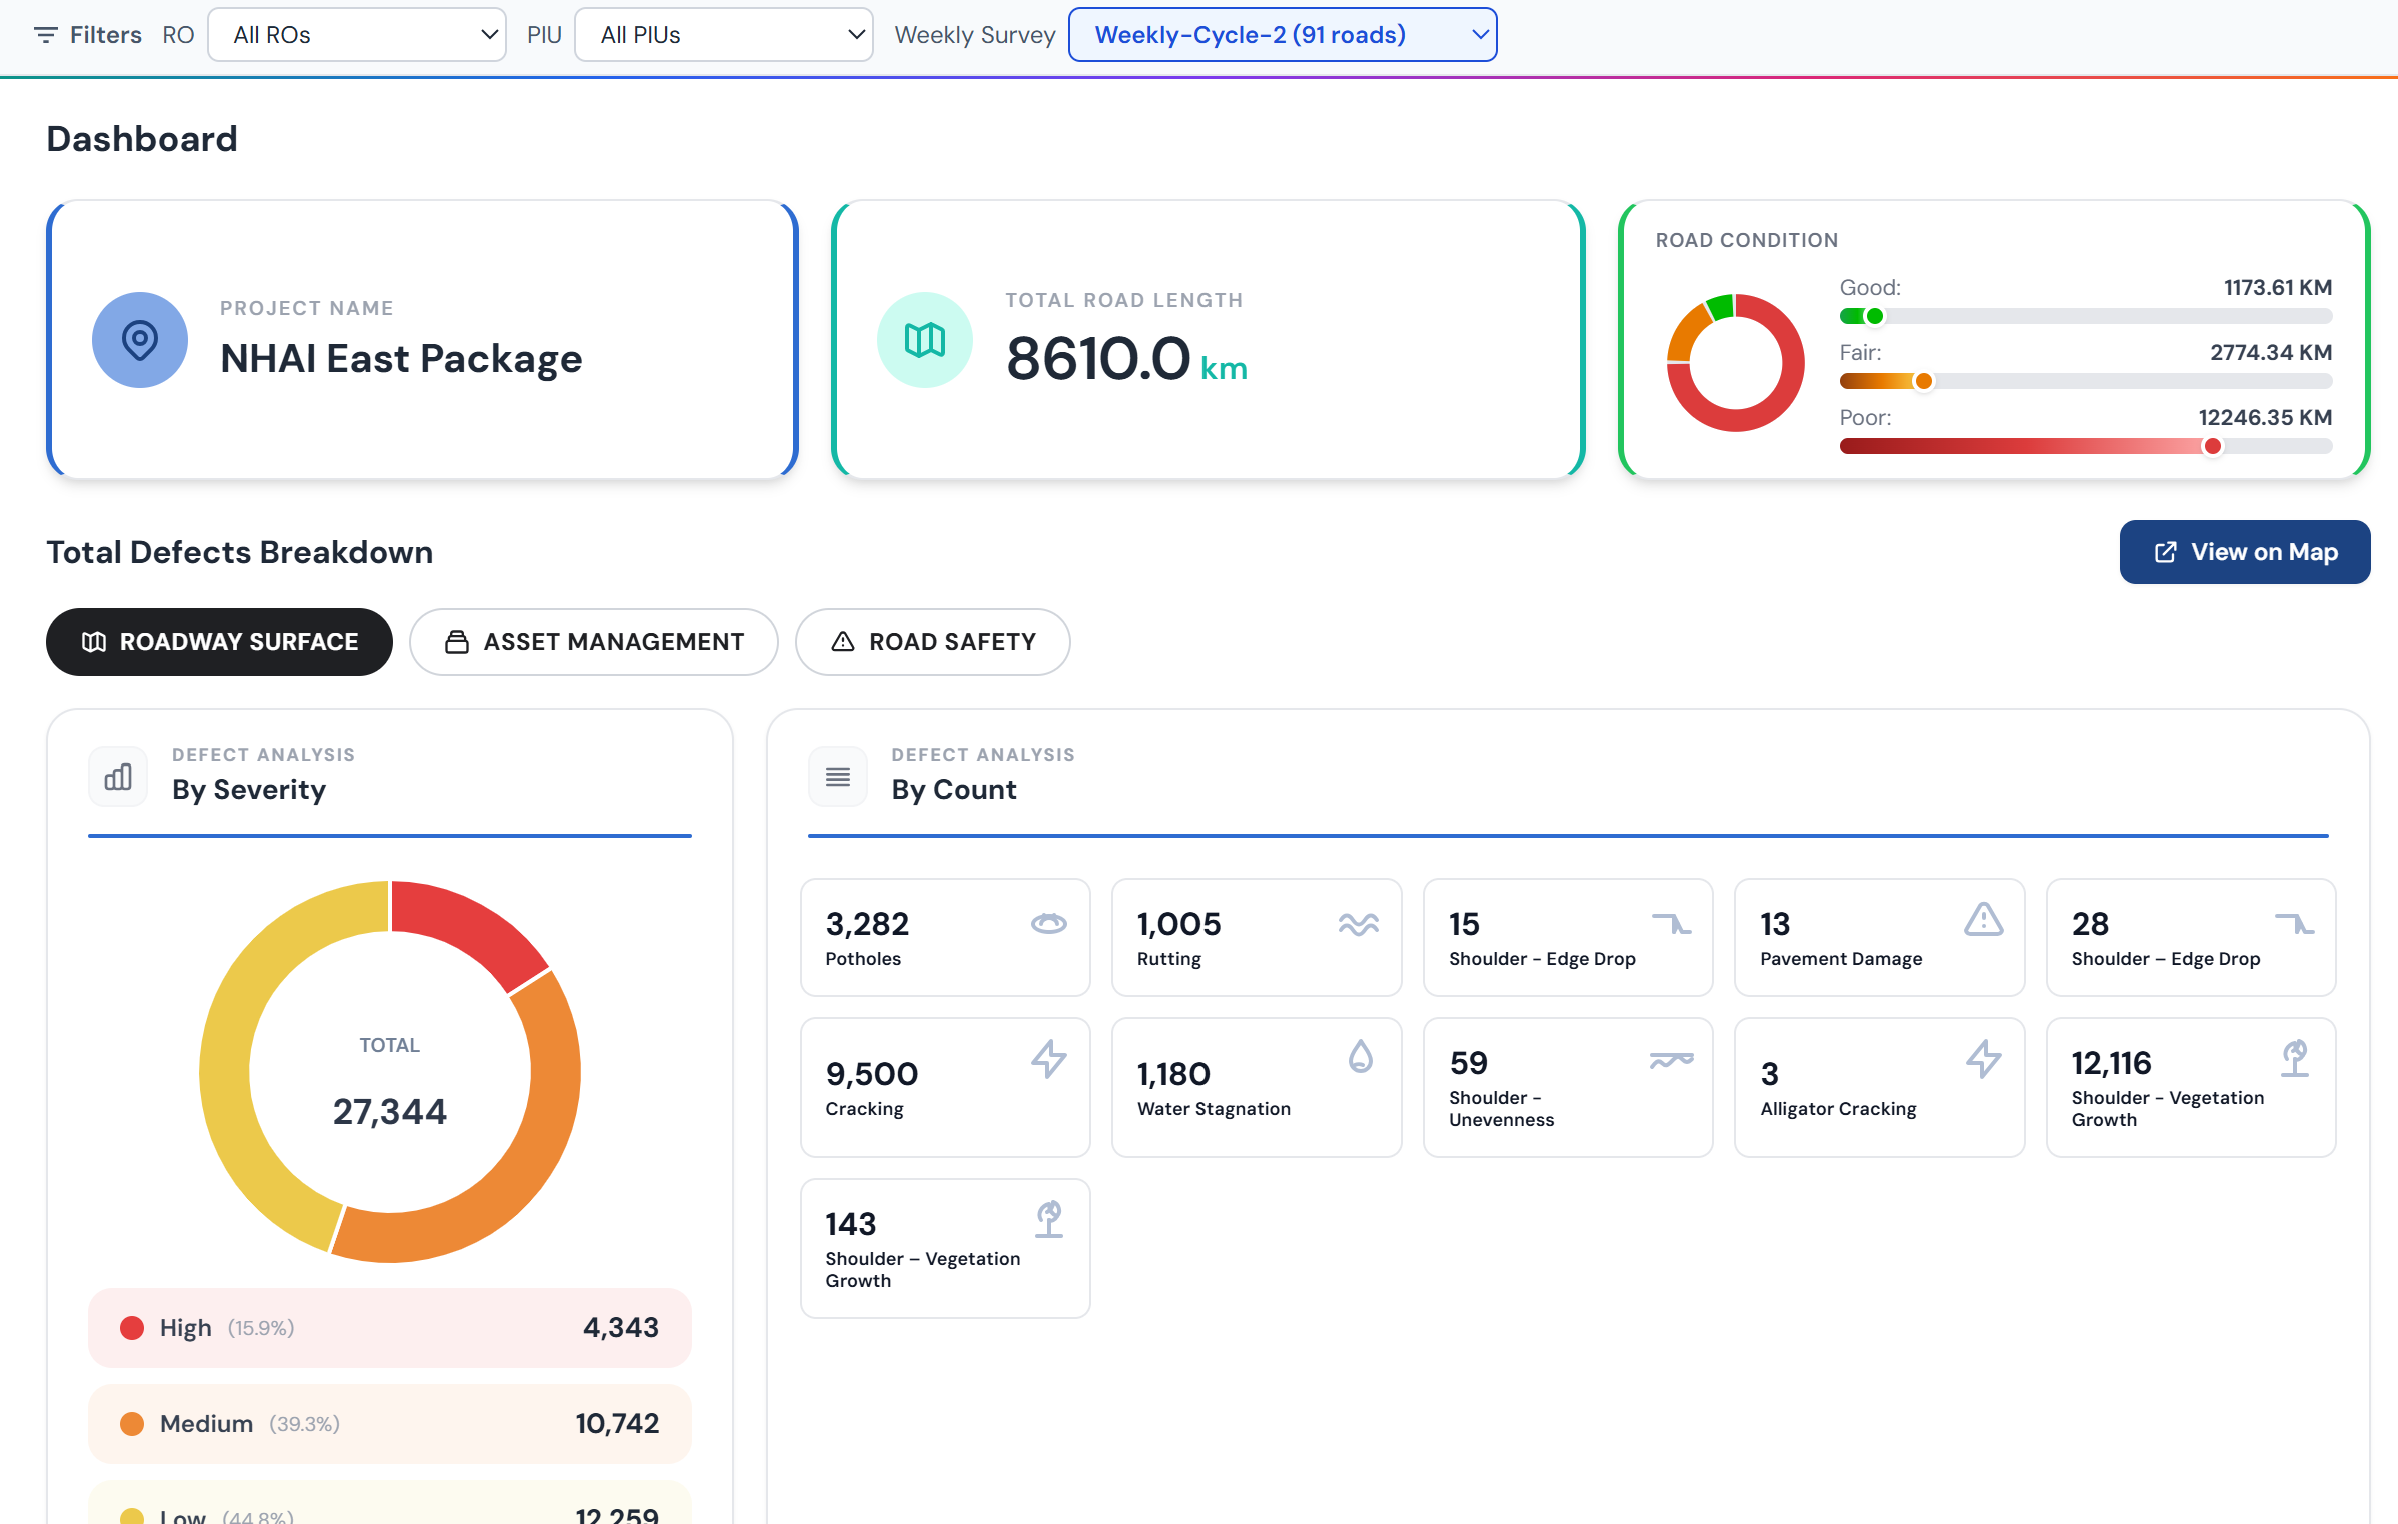Screen dimensions: 2398x1524
Task: Open the Weekly-Cycle-2 survey dropdown
Action: [x=1283, y=35]
